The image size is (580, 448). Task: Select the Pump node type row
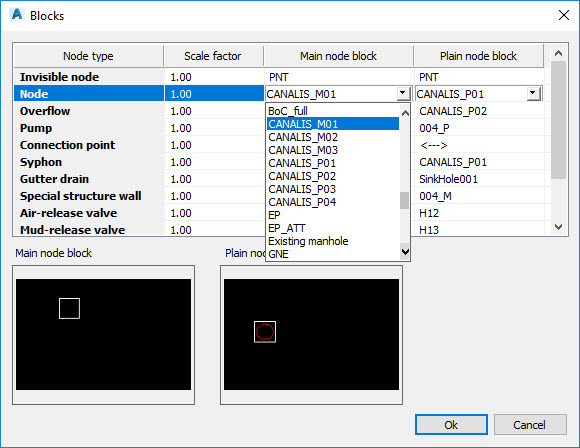pos(89,128)
